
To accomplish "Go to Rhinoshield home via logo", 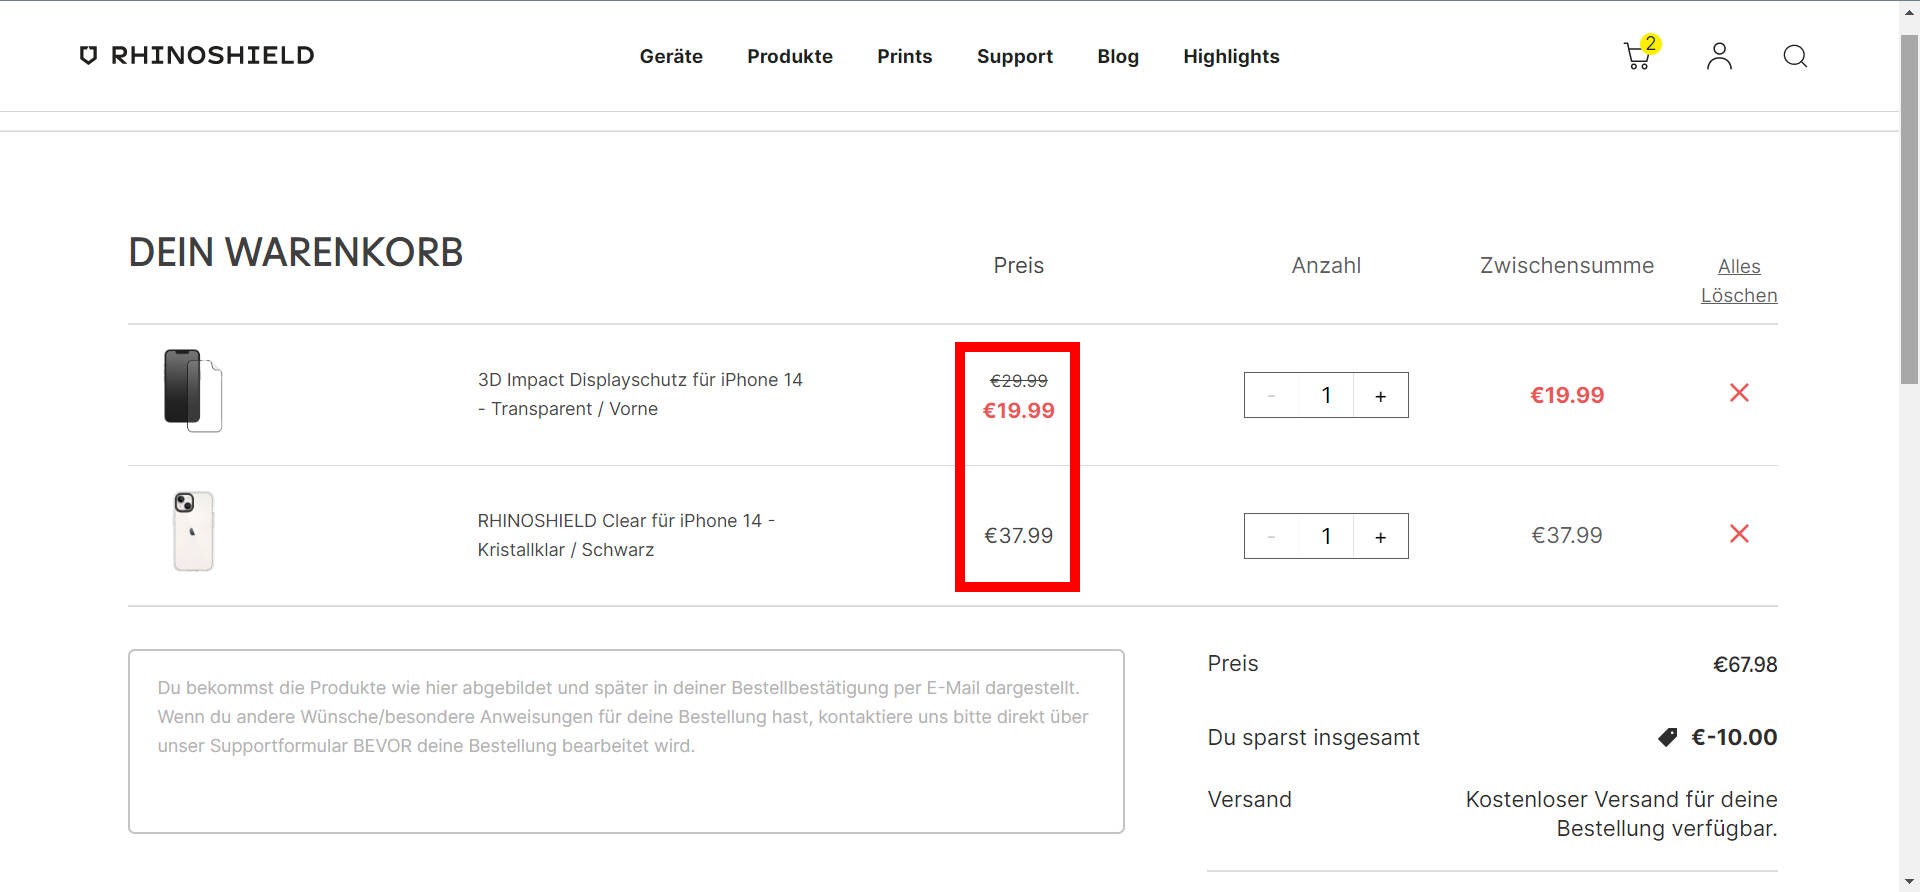I will point(196,55).
